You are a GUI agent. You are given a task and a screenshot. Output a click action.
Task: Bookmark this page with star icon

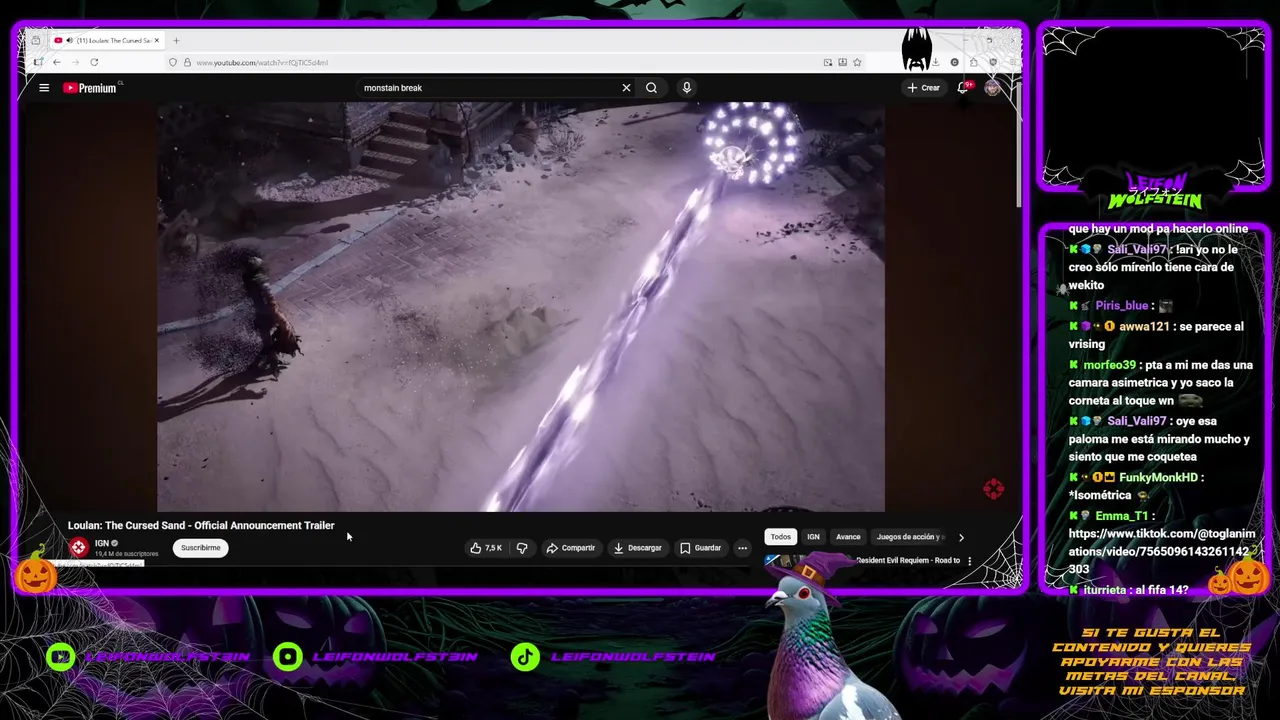click(857, 62)
